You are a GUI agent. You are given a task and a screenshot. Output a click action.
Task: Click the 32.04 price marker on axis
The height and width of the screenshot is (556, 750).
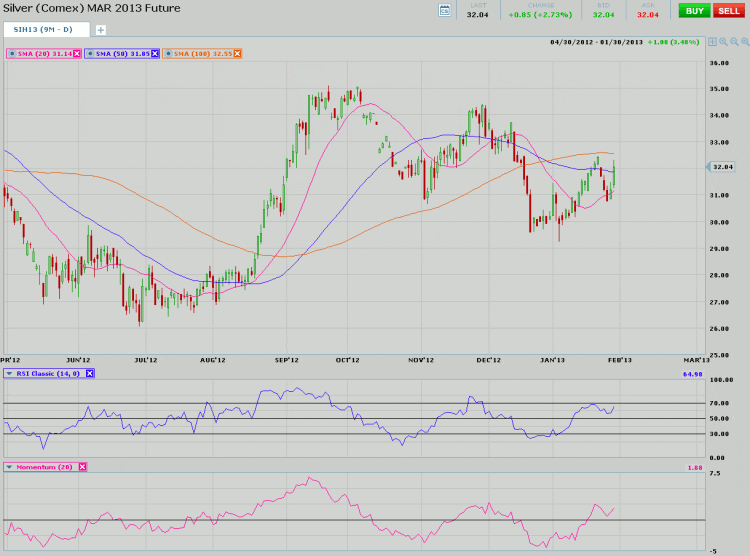click(722, 167)
